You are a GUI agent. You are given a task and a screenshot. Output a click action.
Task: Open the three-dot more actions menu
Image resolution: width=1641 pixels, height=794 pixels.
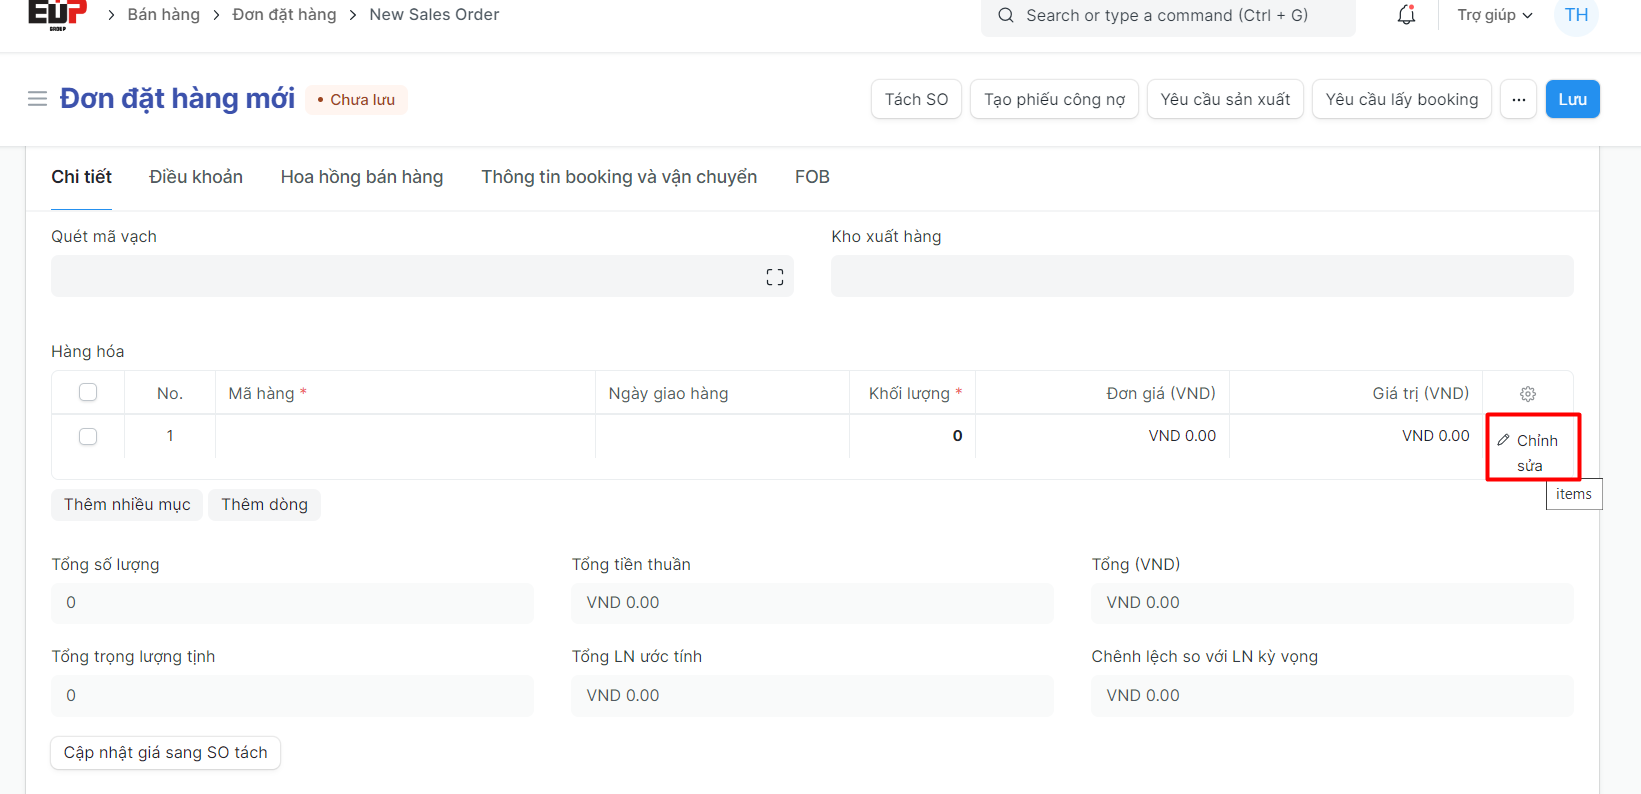pos(1518,99)
